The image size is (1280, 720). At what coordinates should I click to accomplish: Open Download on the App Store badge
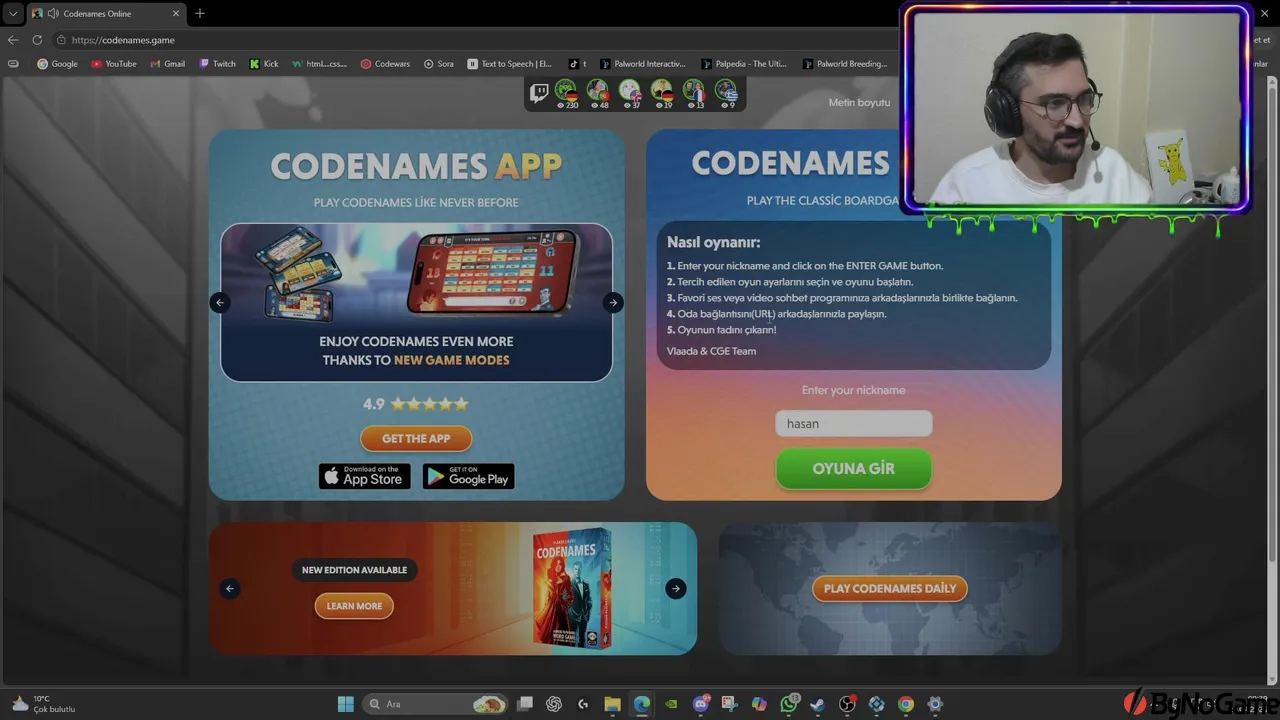(364, 476)
